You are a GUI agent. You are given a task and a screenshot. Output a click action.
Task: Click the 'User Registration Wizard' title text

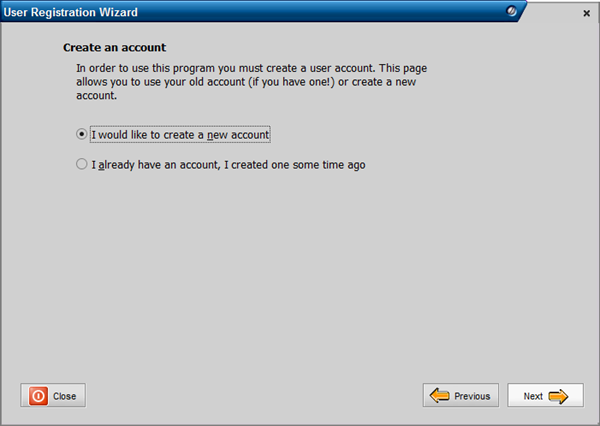tap(70, 12)
